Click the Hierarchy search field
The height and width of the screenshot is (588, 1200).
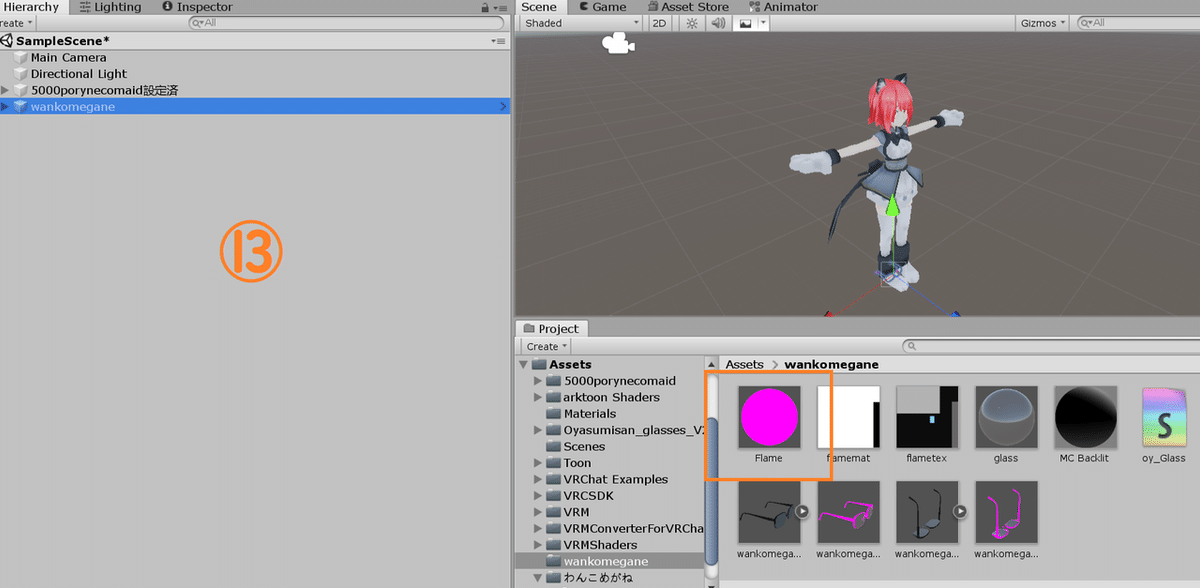[348, 23]
